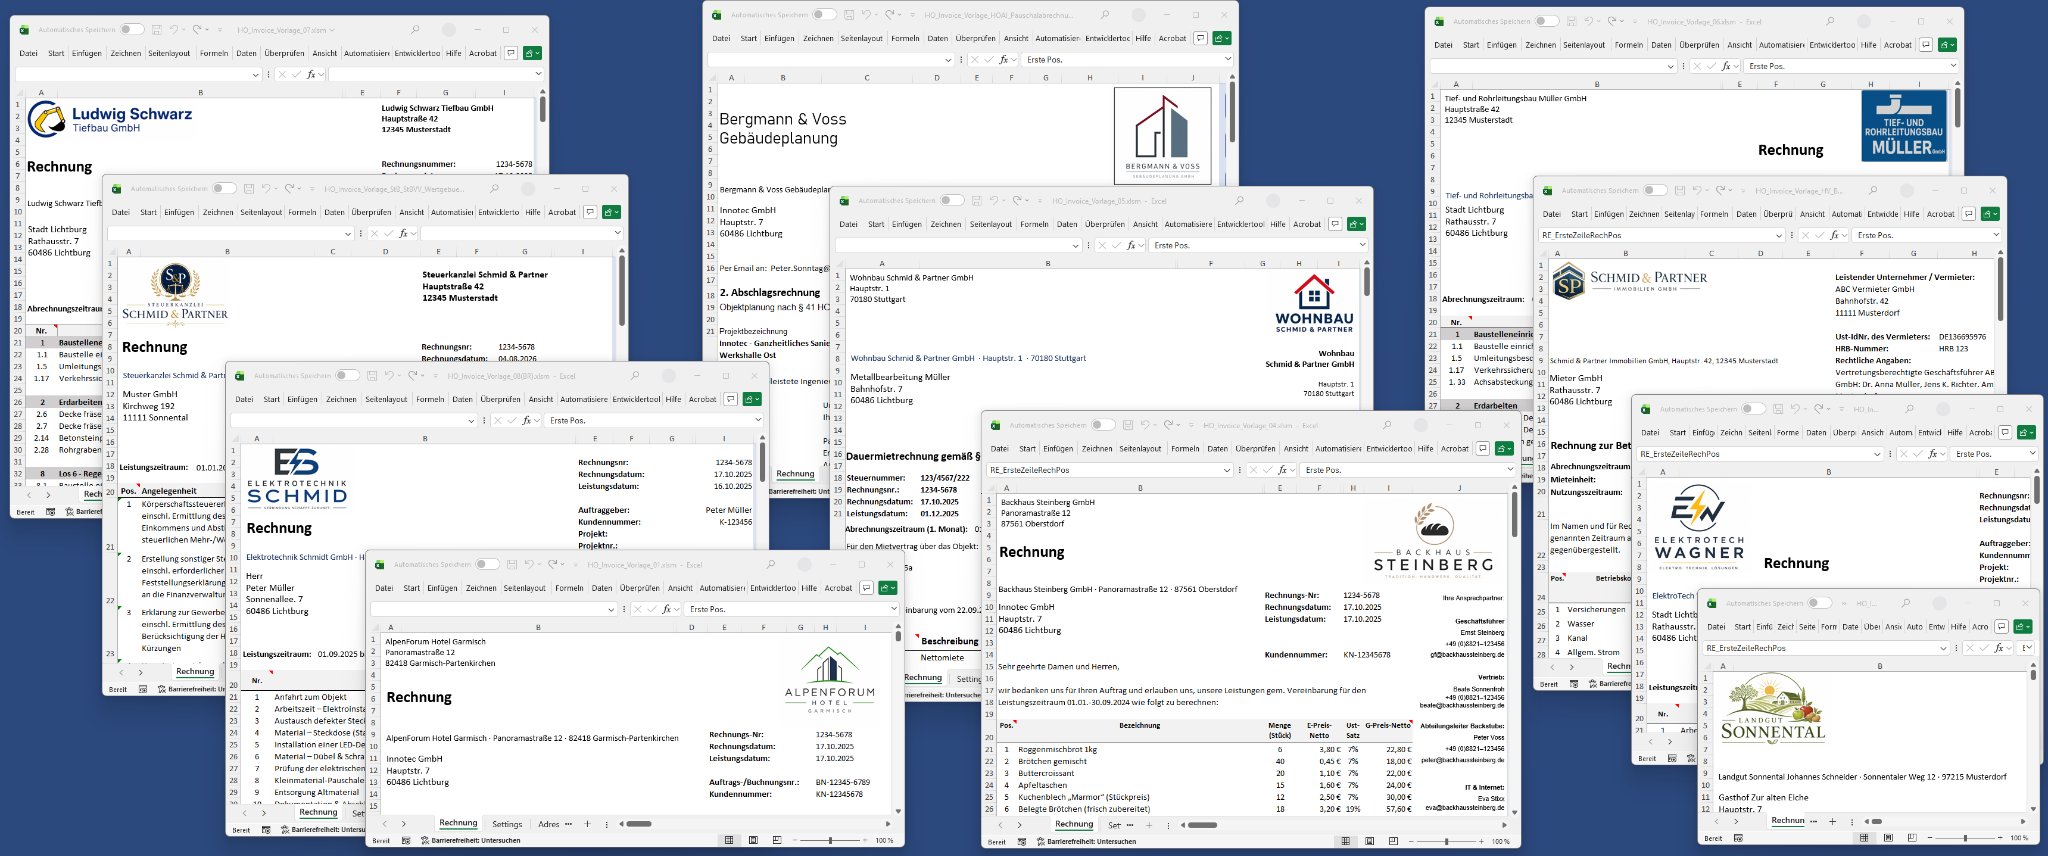Click green Share button in Backhaus Steinberg window
The height and width of the screenshot is (856, 2048).
pyautogui.click(x=1505, y=449)
